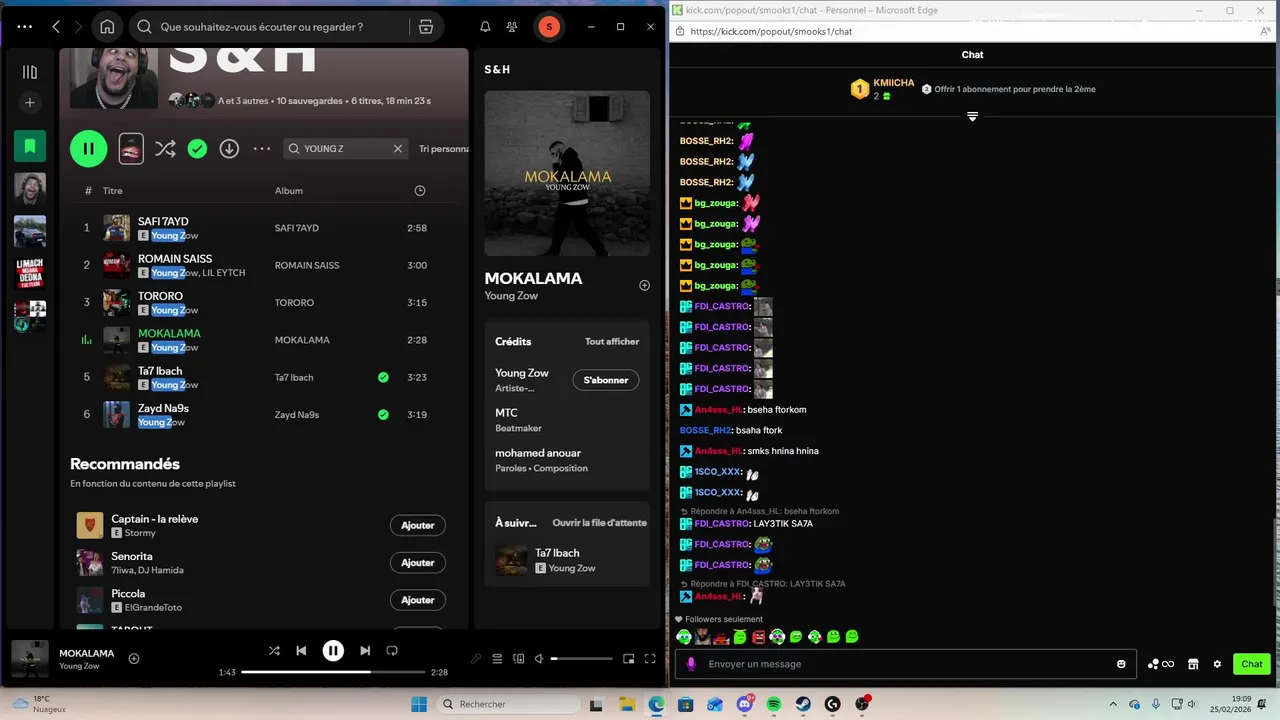The width and height of the screenshot is (1280, 720).
Task: Open the Spotify miniplayer
Action: pos(629,659)
